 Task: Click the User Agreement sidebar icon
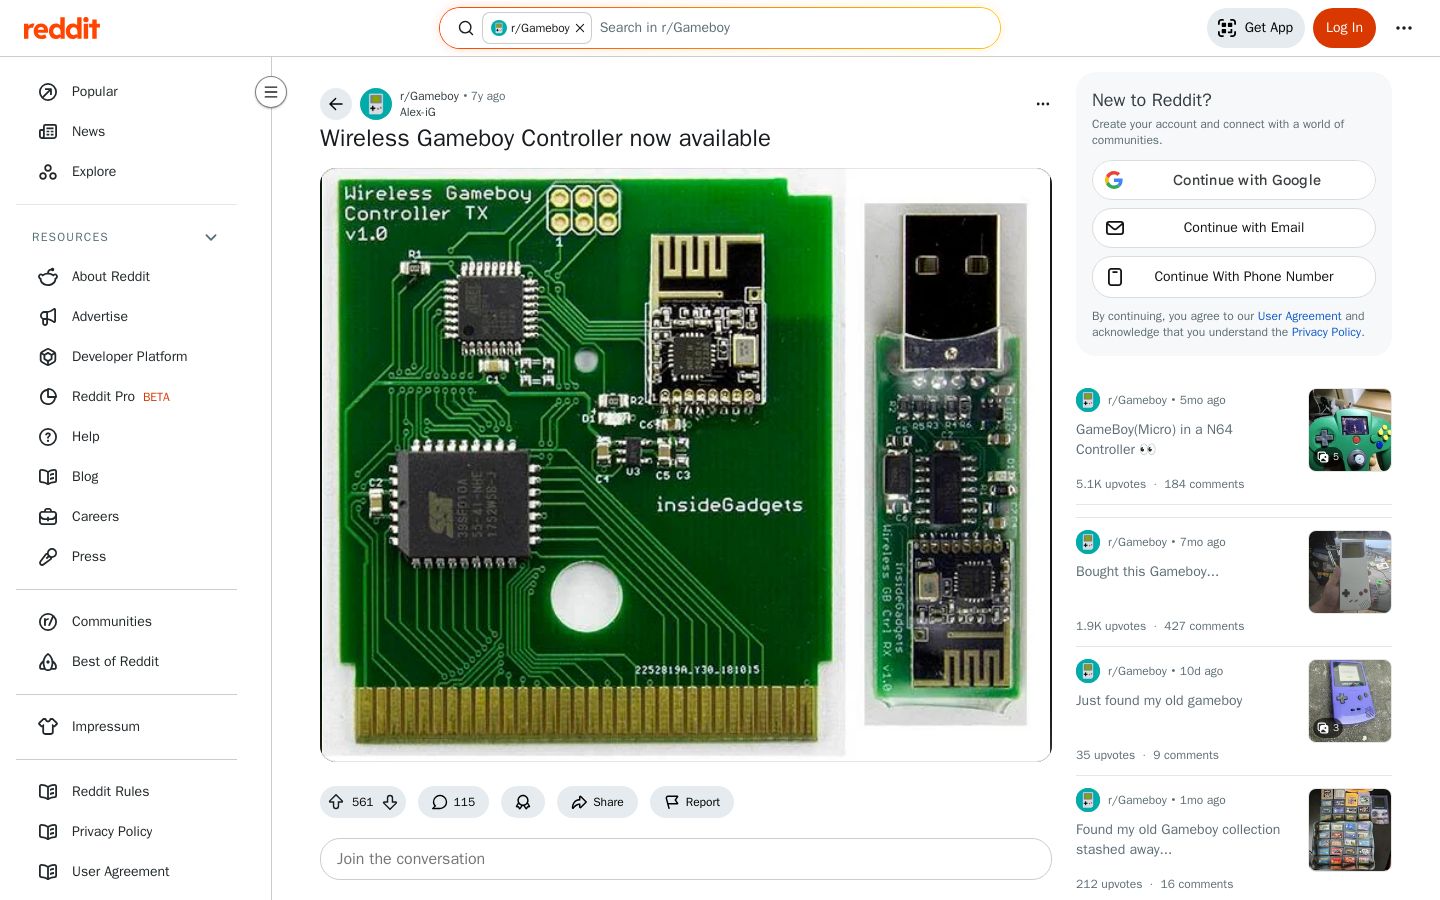click(x=48, y=872)
